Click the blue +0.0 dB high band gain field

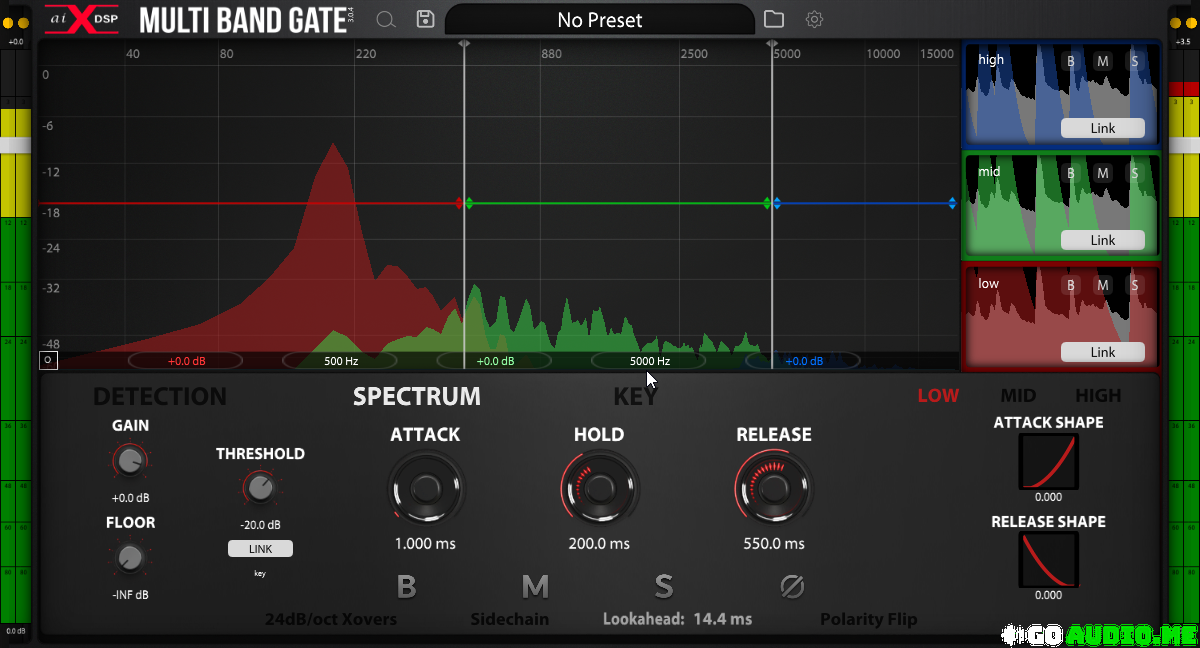pyautogui.click(x=803, y=361)
